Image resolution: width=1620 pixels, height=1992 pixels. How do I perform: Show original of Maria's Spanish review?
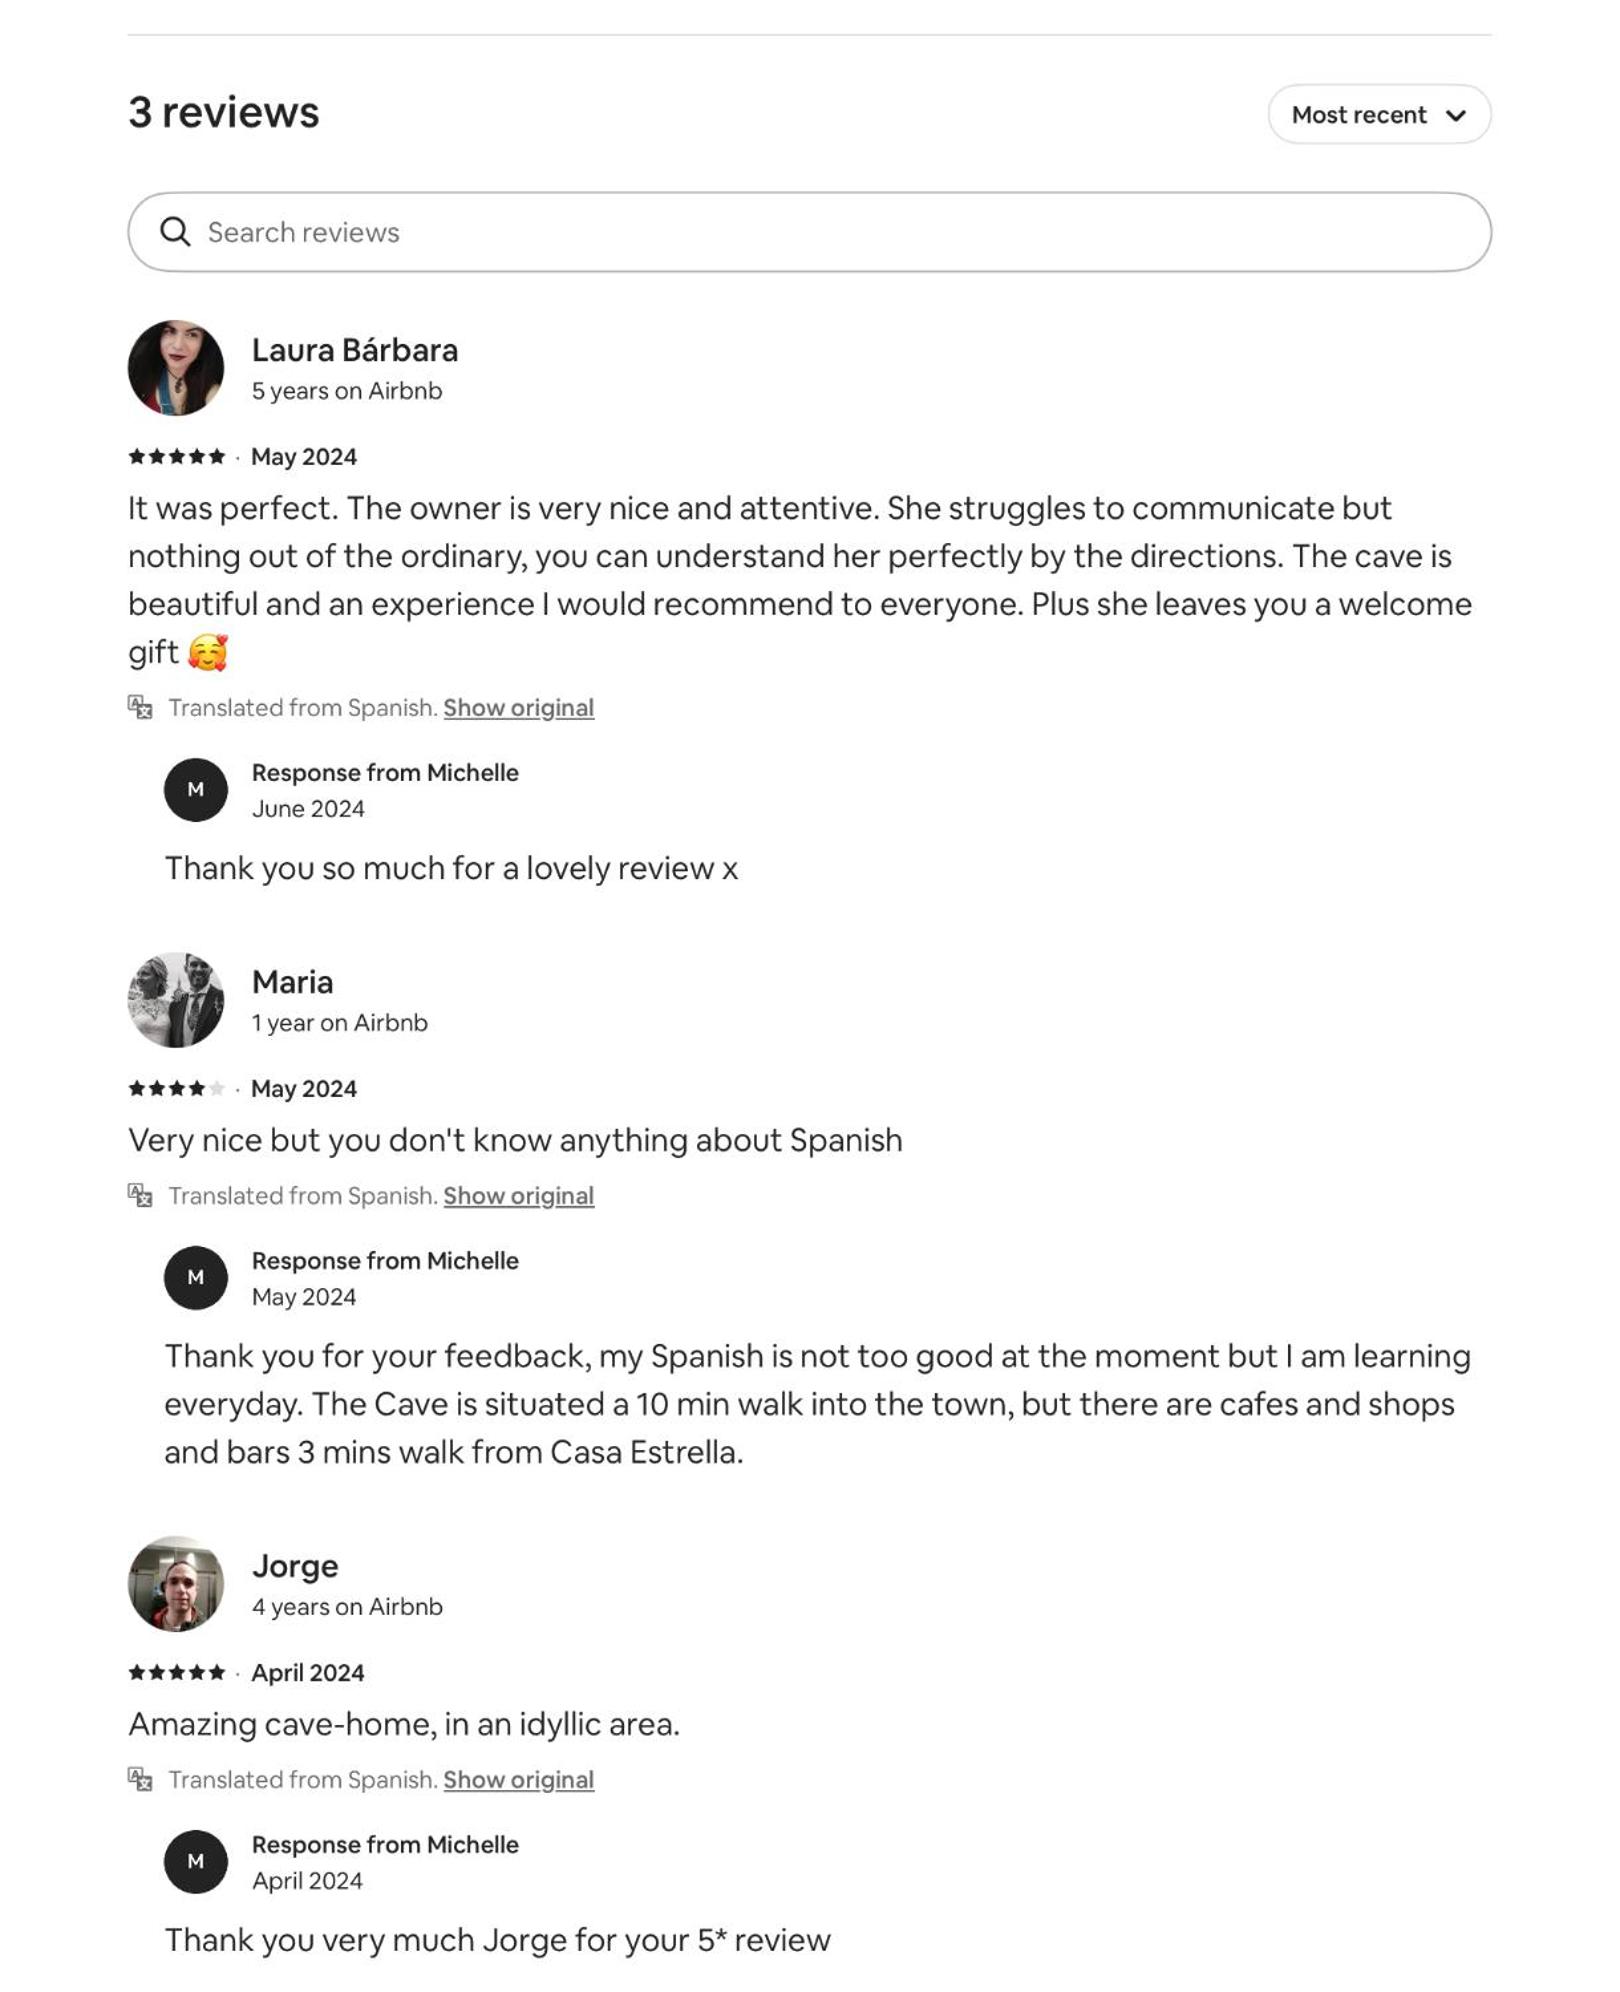pos(518,1196)
